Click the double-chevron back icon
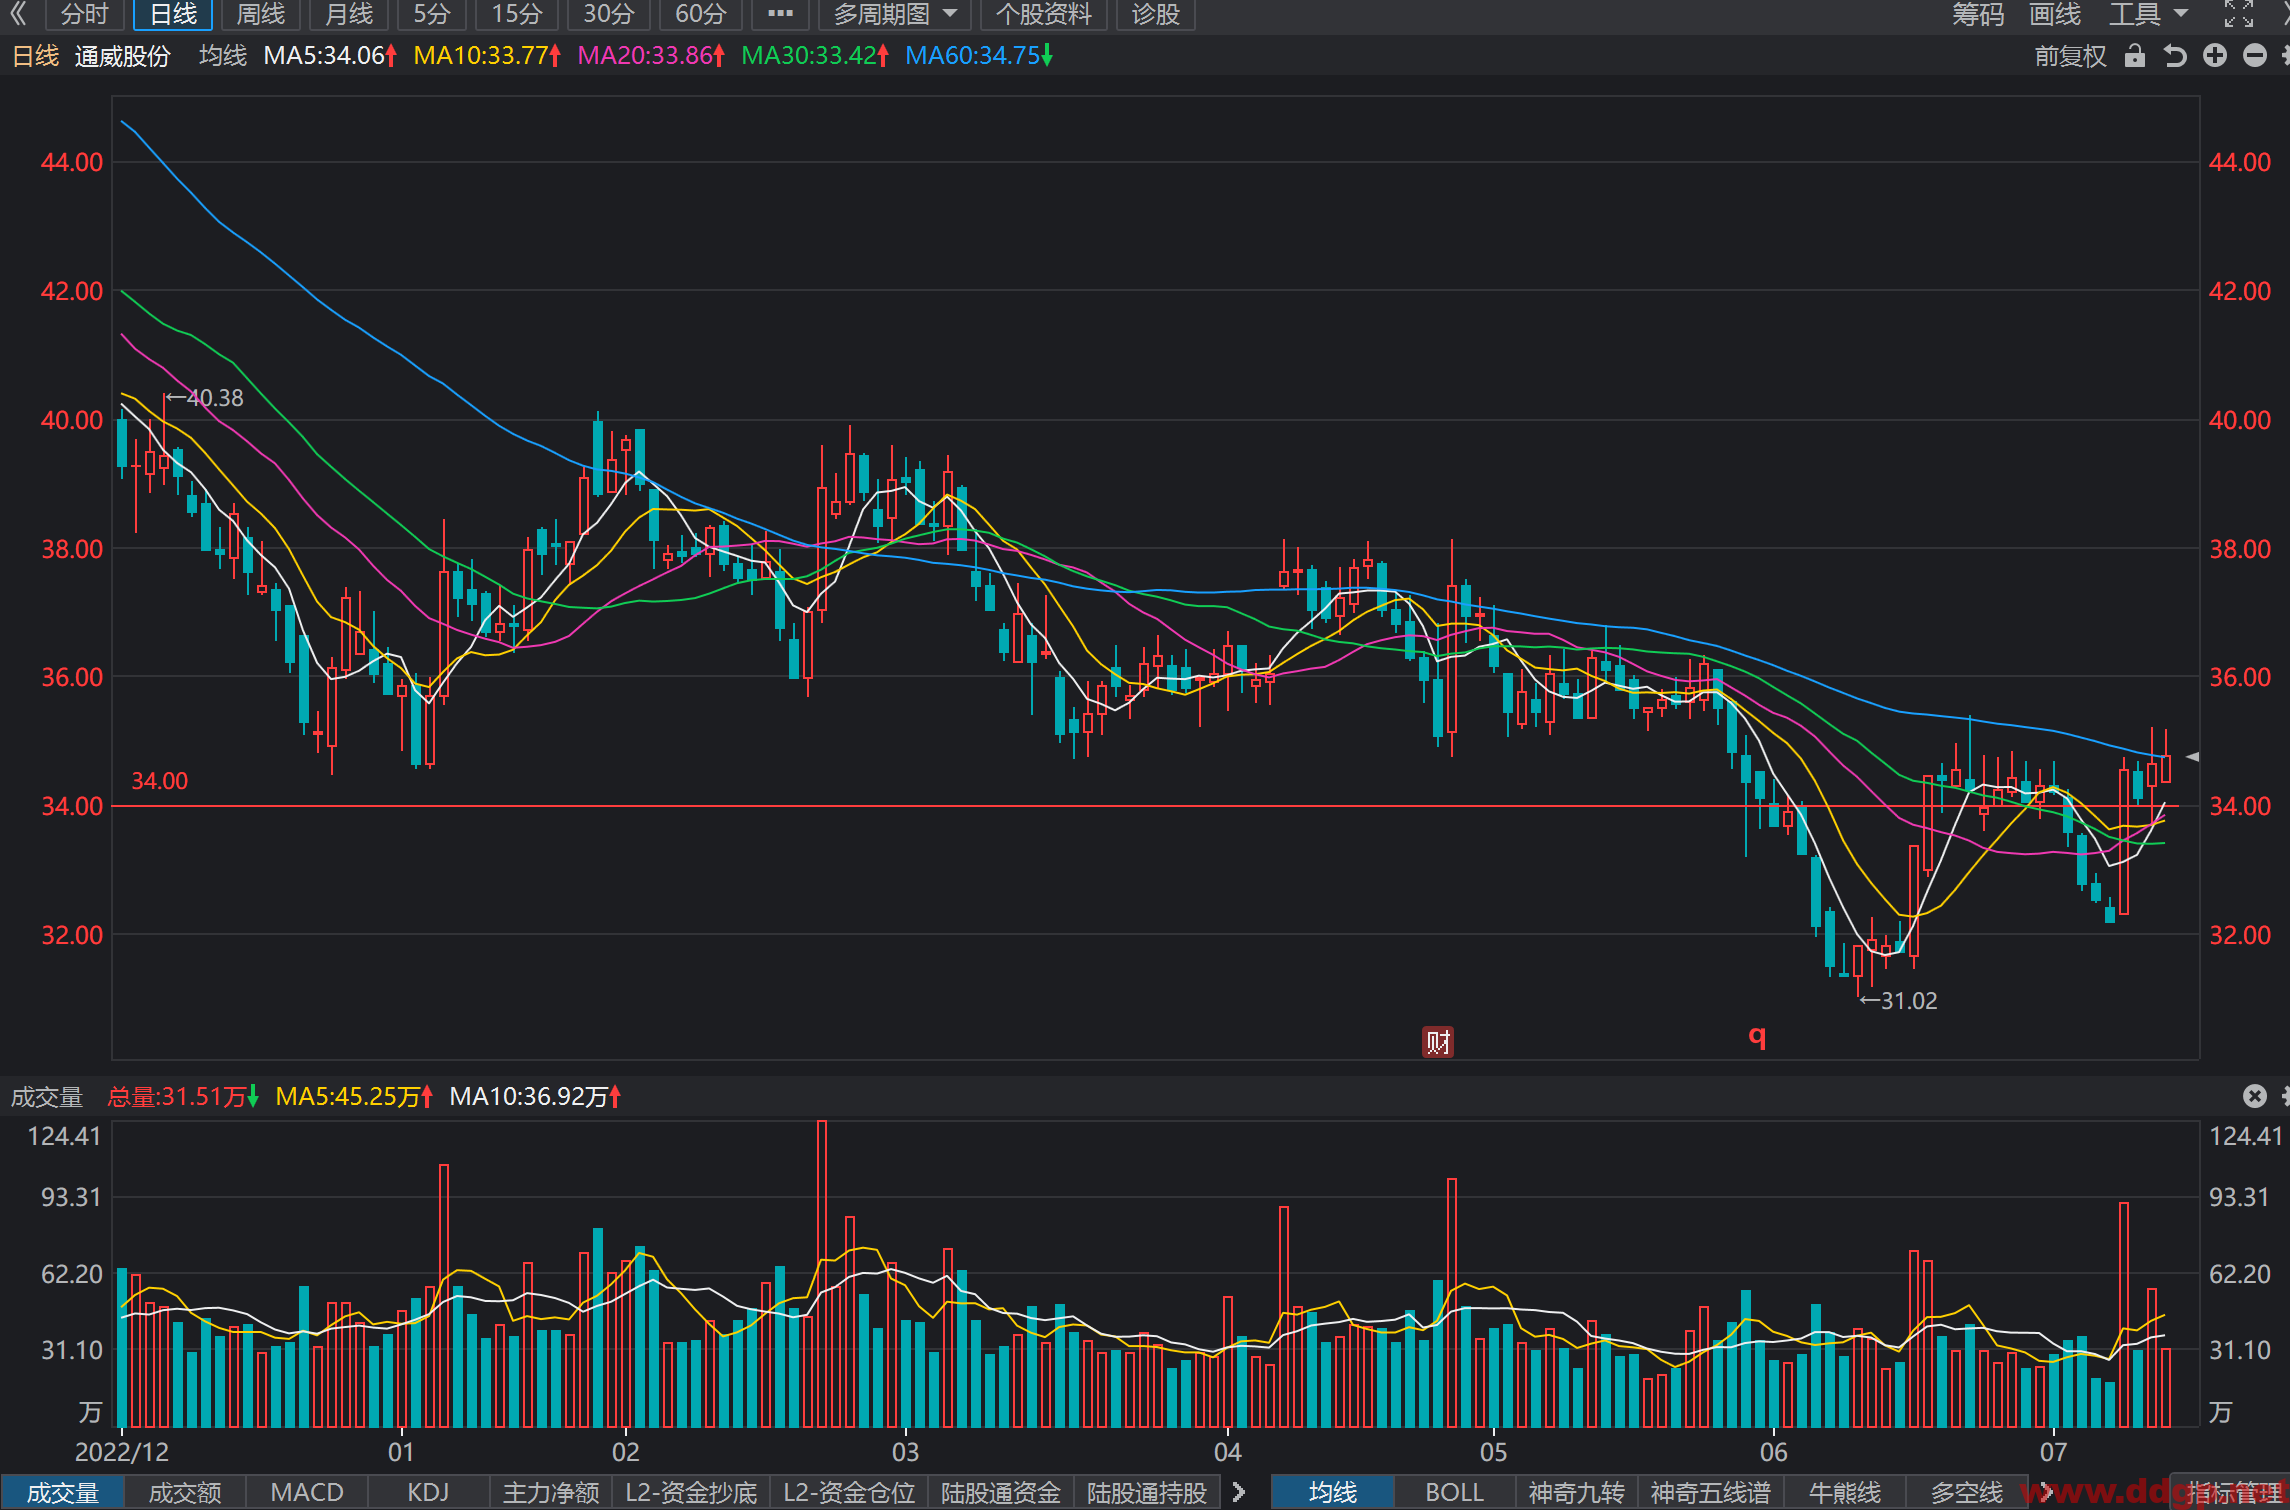The height and width of the screenshot is (1510, 2290). pyautogui.click(x=18, y=14)
